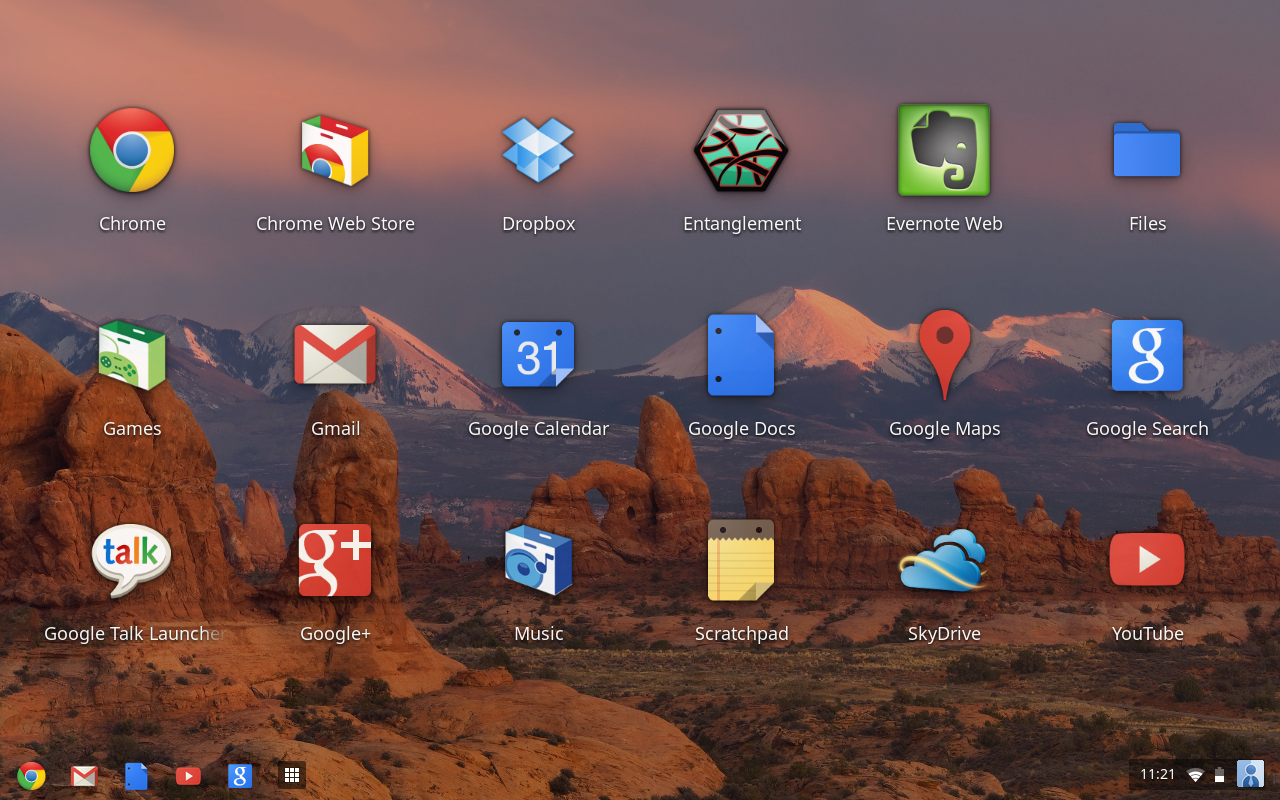Click the 11:21 clock in the status tray

(1157, 774)
